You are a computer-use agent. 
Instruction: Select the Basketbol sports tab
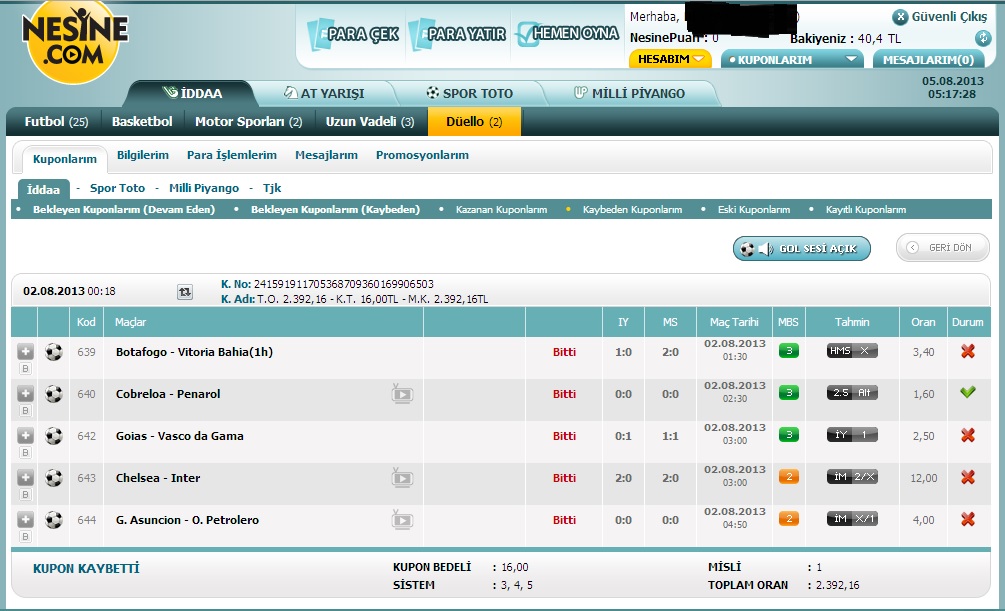[x=142, y=122]
